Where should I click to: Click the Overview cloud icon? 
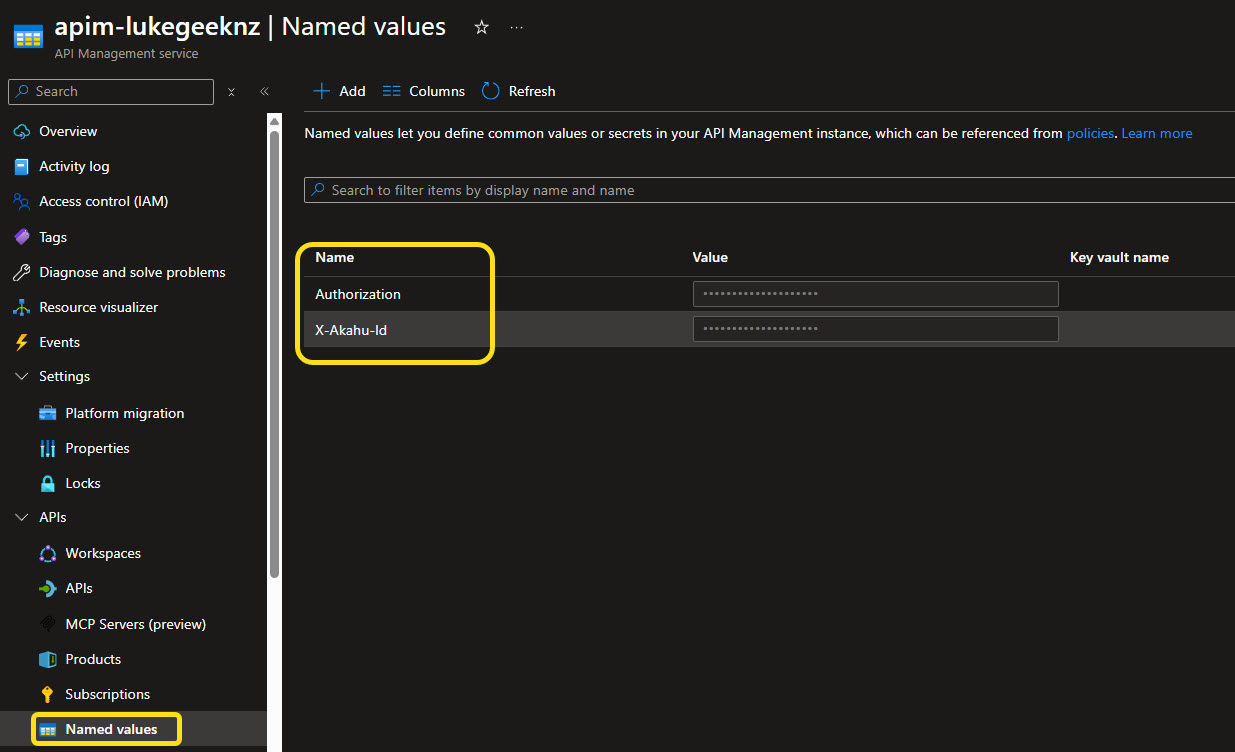pyautogui.click(x=21, y=131)
